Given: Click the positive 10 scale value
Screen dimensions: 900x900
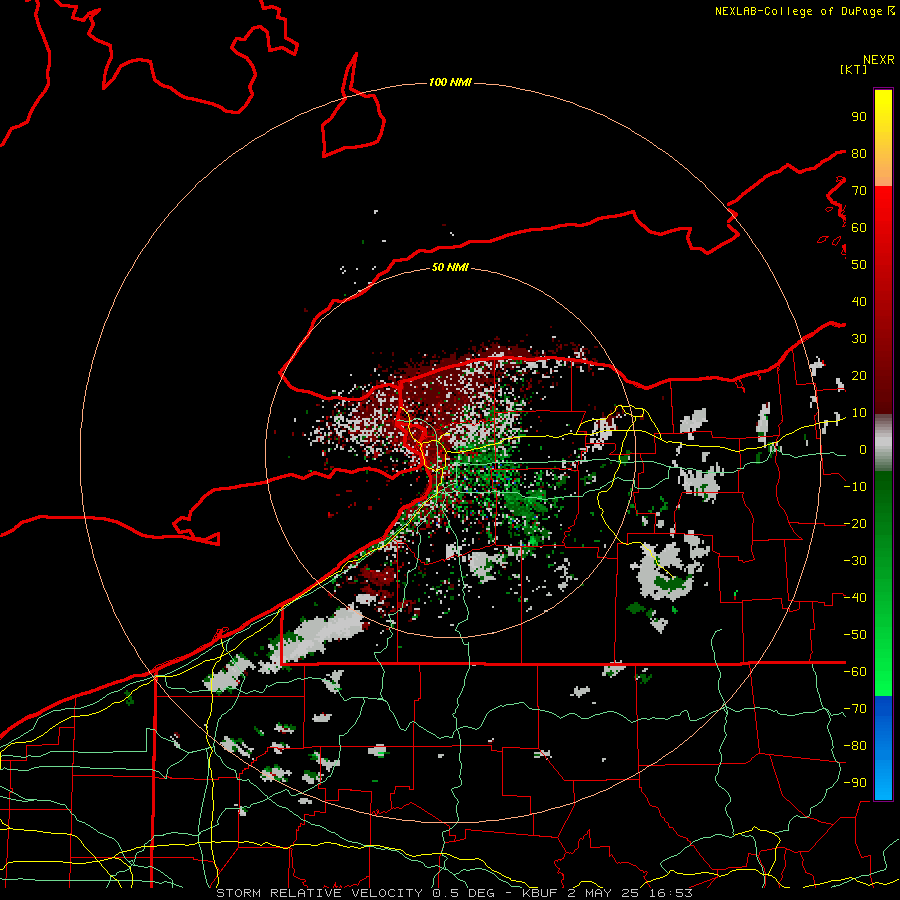Looking at the screenshot, I should [859, 413].
